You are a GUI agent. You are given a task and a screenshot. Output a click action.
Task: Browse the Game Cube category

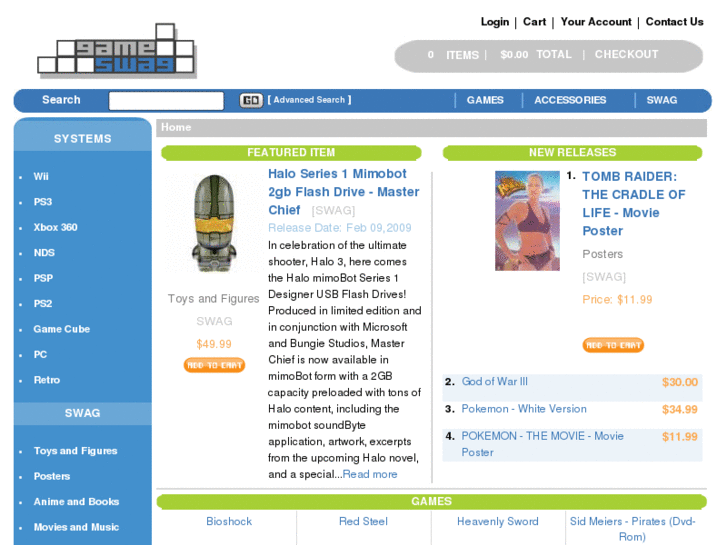(62, 329)
